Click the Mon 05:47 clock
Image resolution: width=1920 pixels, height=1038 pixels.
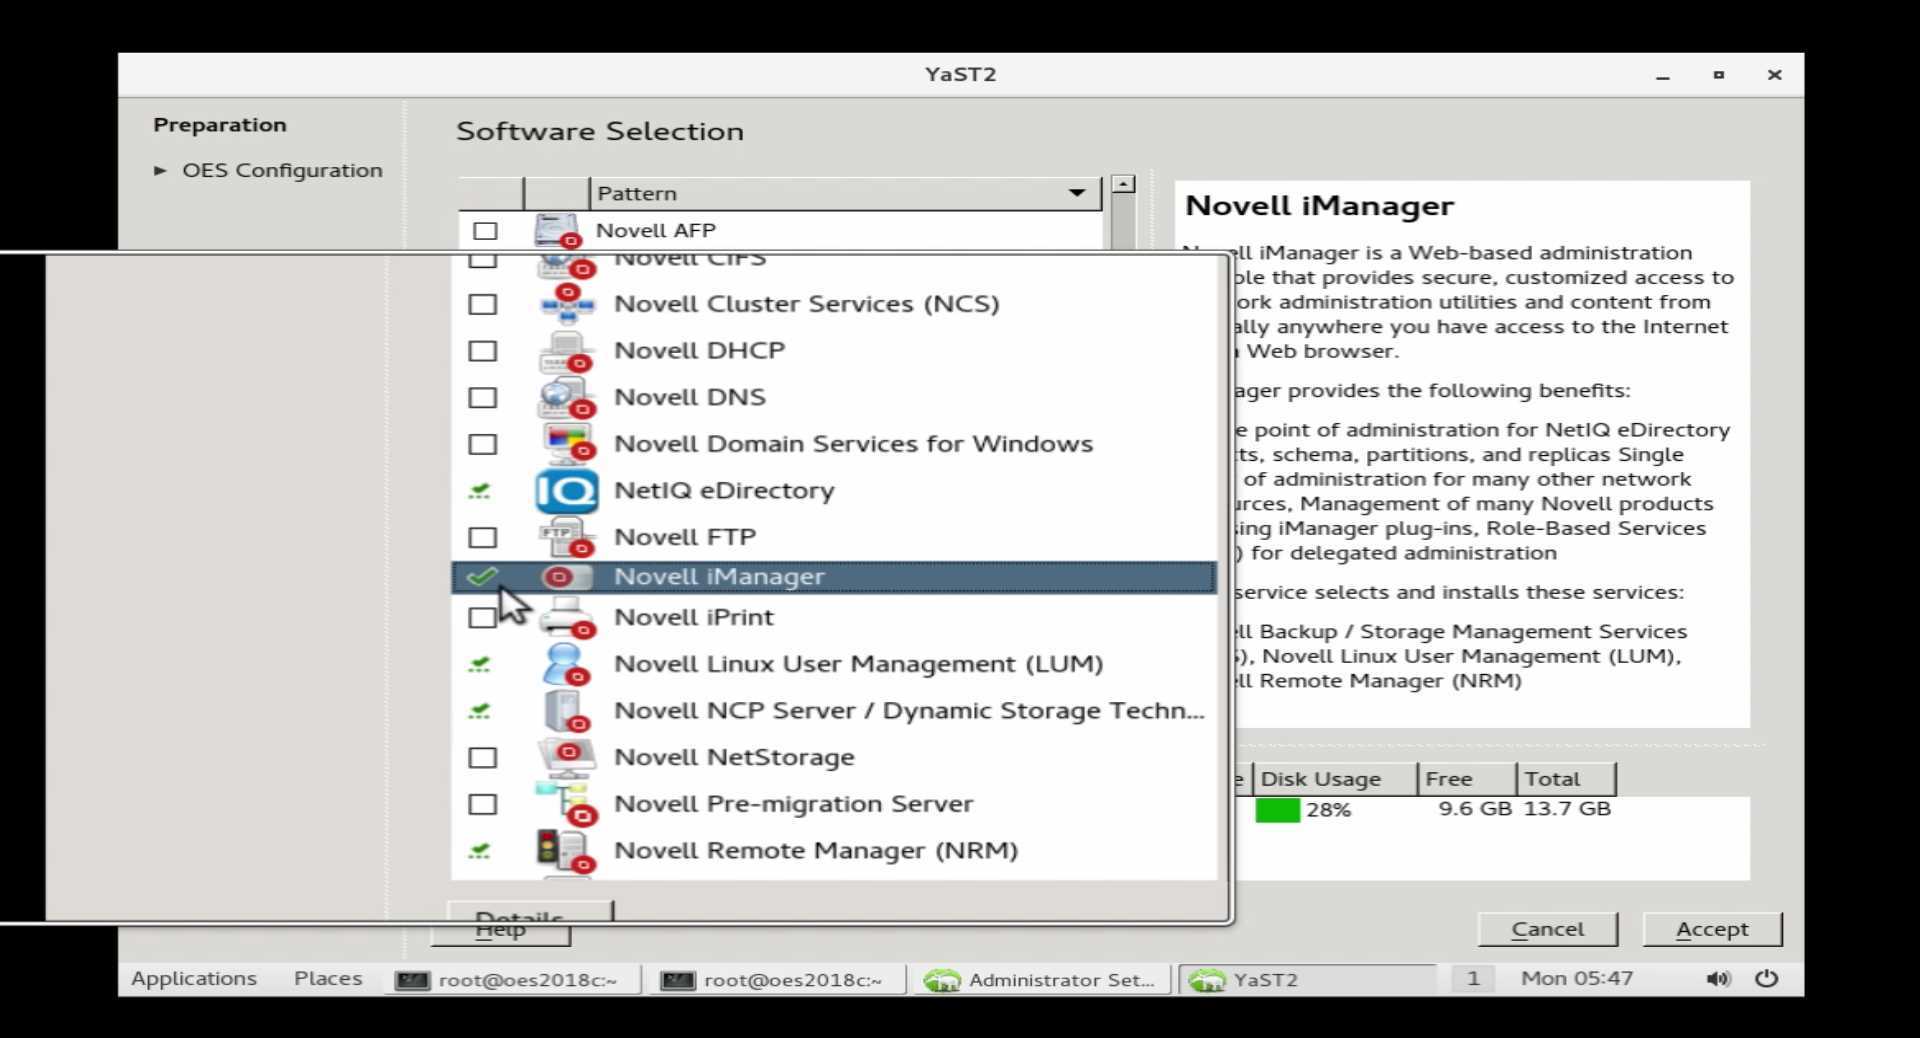point(1577,979)
